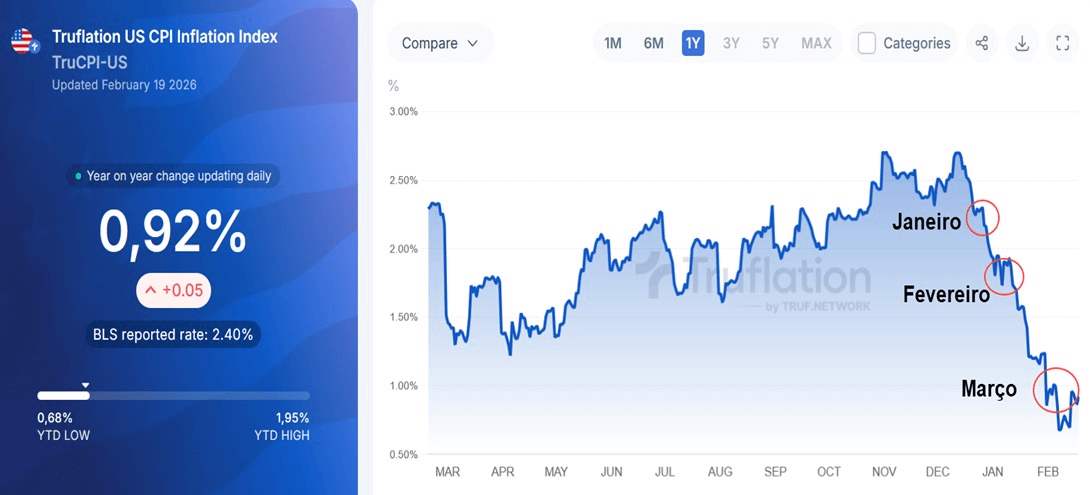Switch to the 6M time range
1090x495 pixels.
pos(653,43)
